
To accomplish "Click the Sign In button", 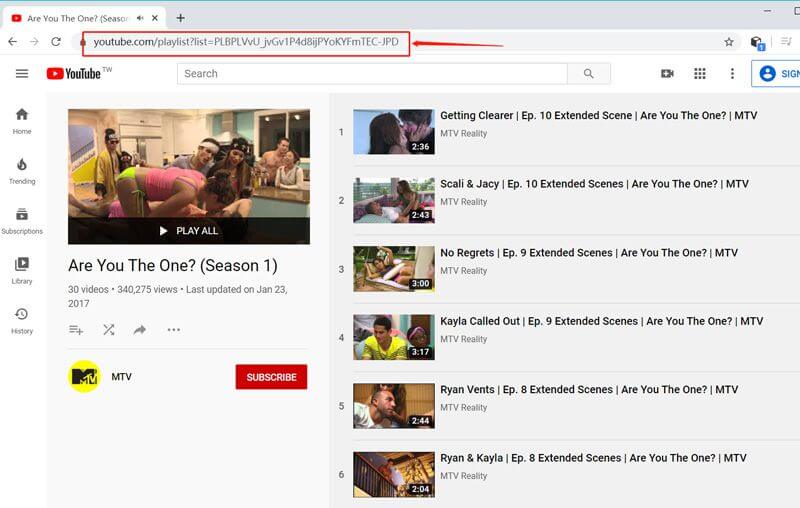I will point(777,73).
